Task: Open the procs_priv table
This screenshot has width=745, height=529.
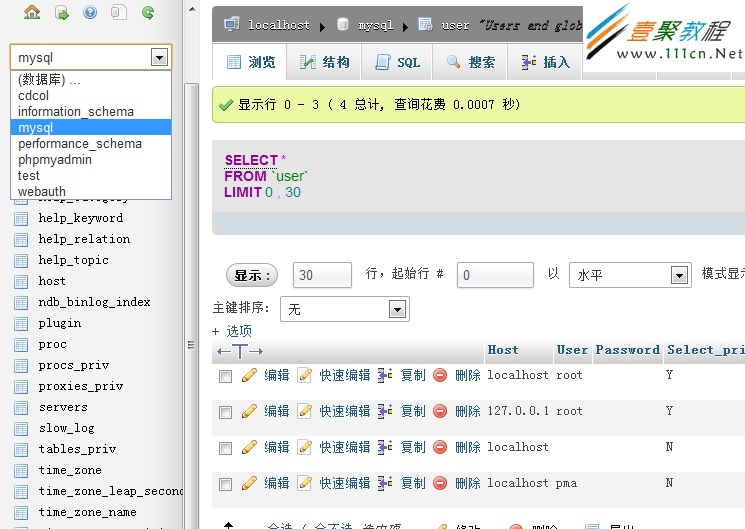Action: point(74,365)
